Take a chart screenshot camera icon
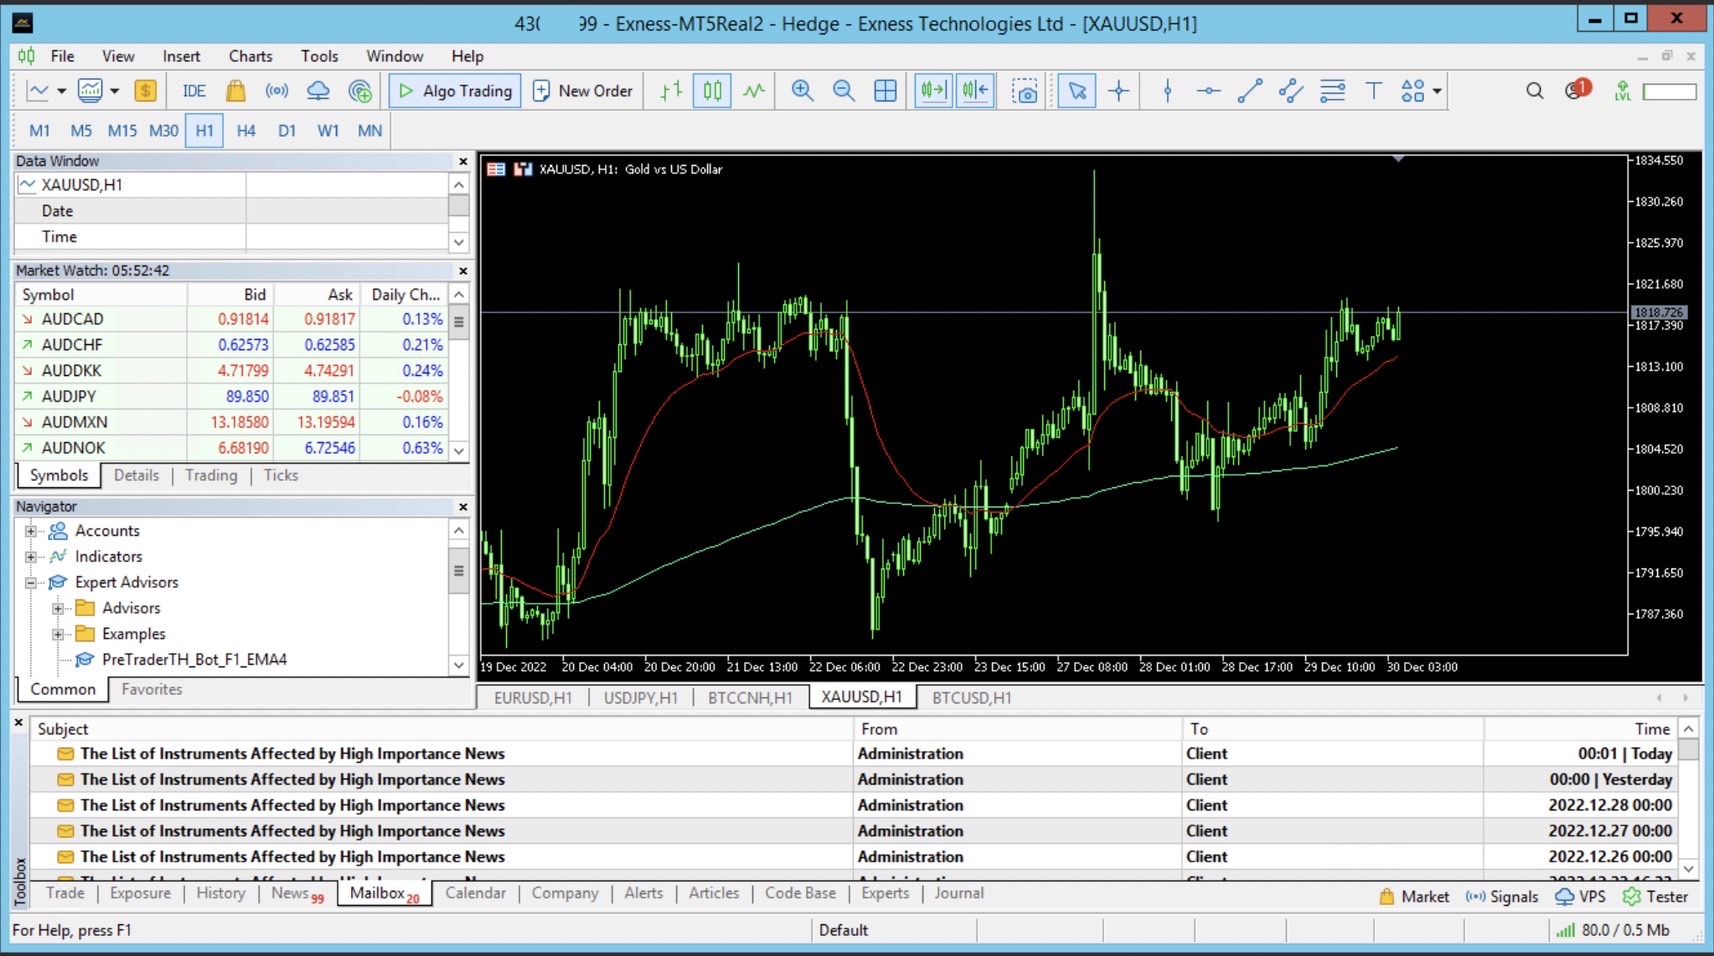 [1024, 91]
